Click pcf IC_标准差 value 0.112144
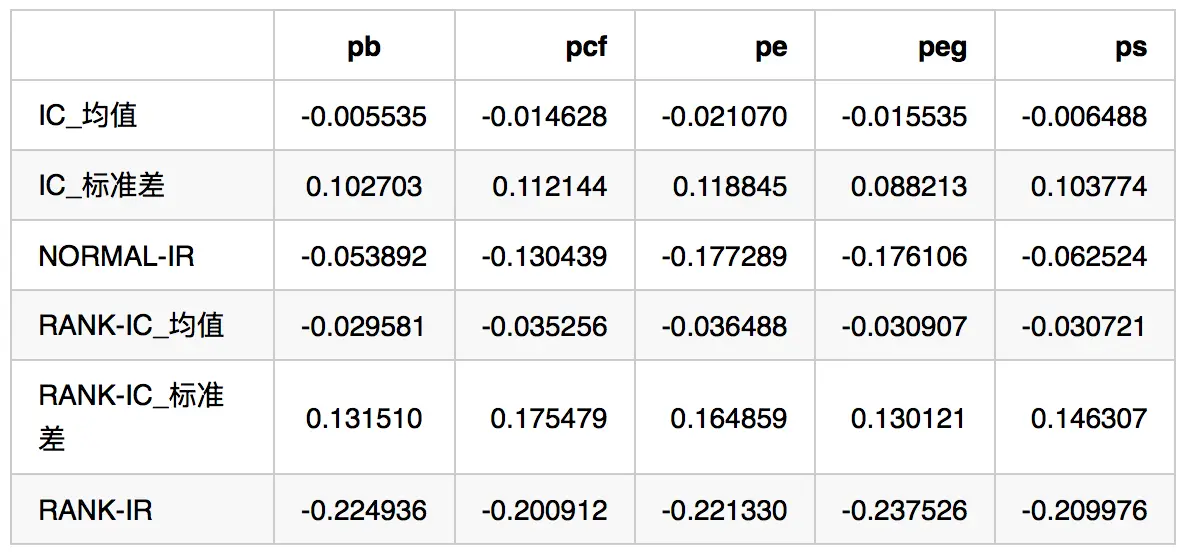The image size is (1184, 554). click(549, 186)
